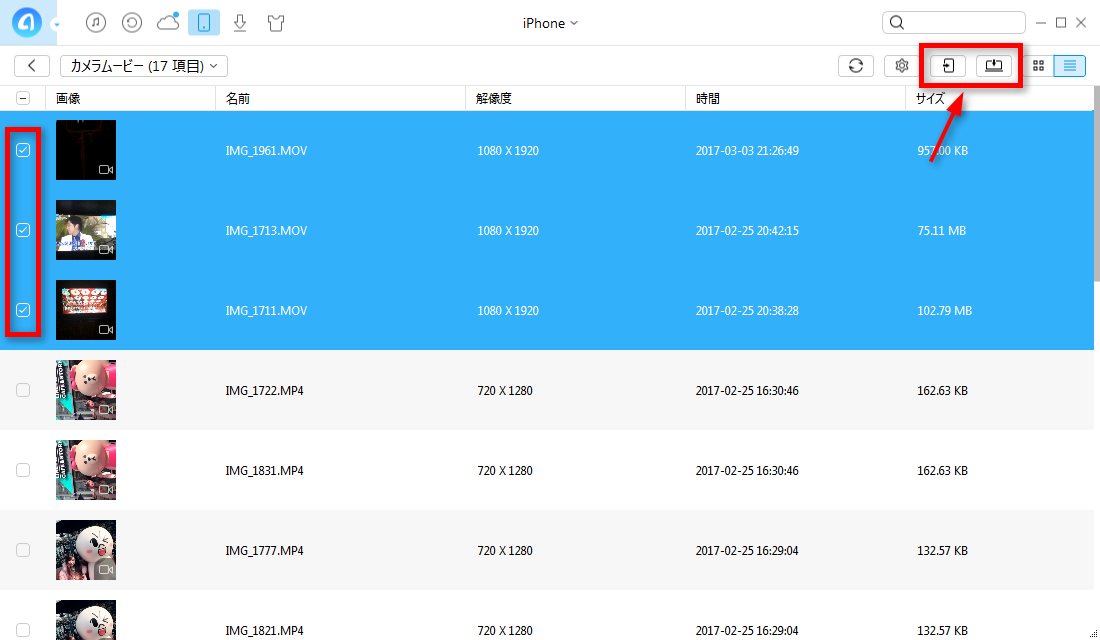Open the IMG_1713.MOV thumbnail

86,230
